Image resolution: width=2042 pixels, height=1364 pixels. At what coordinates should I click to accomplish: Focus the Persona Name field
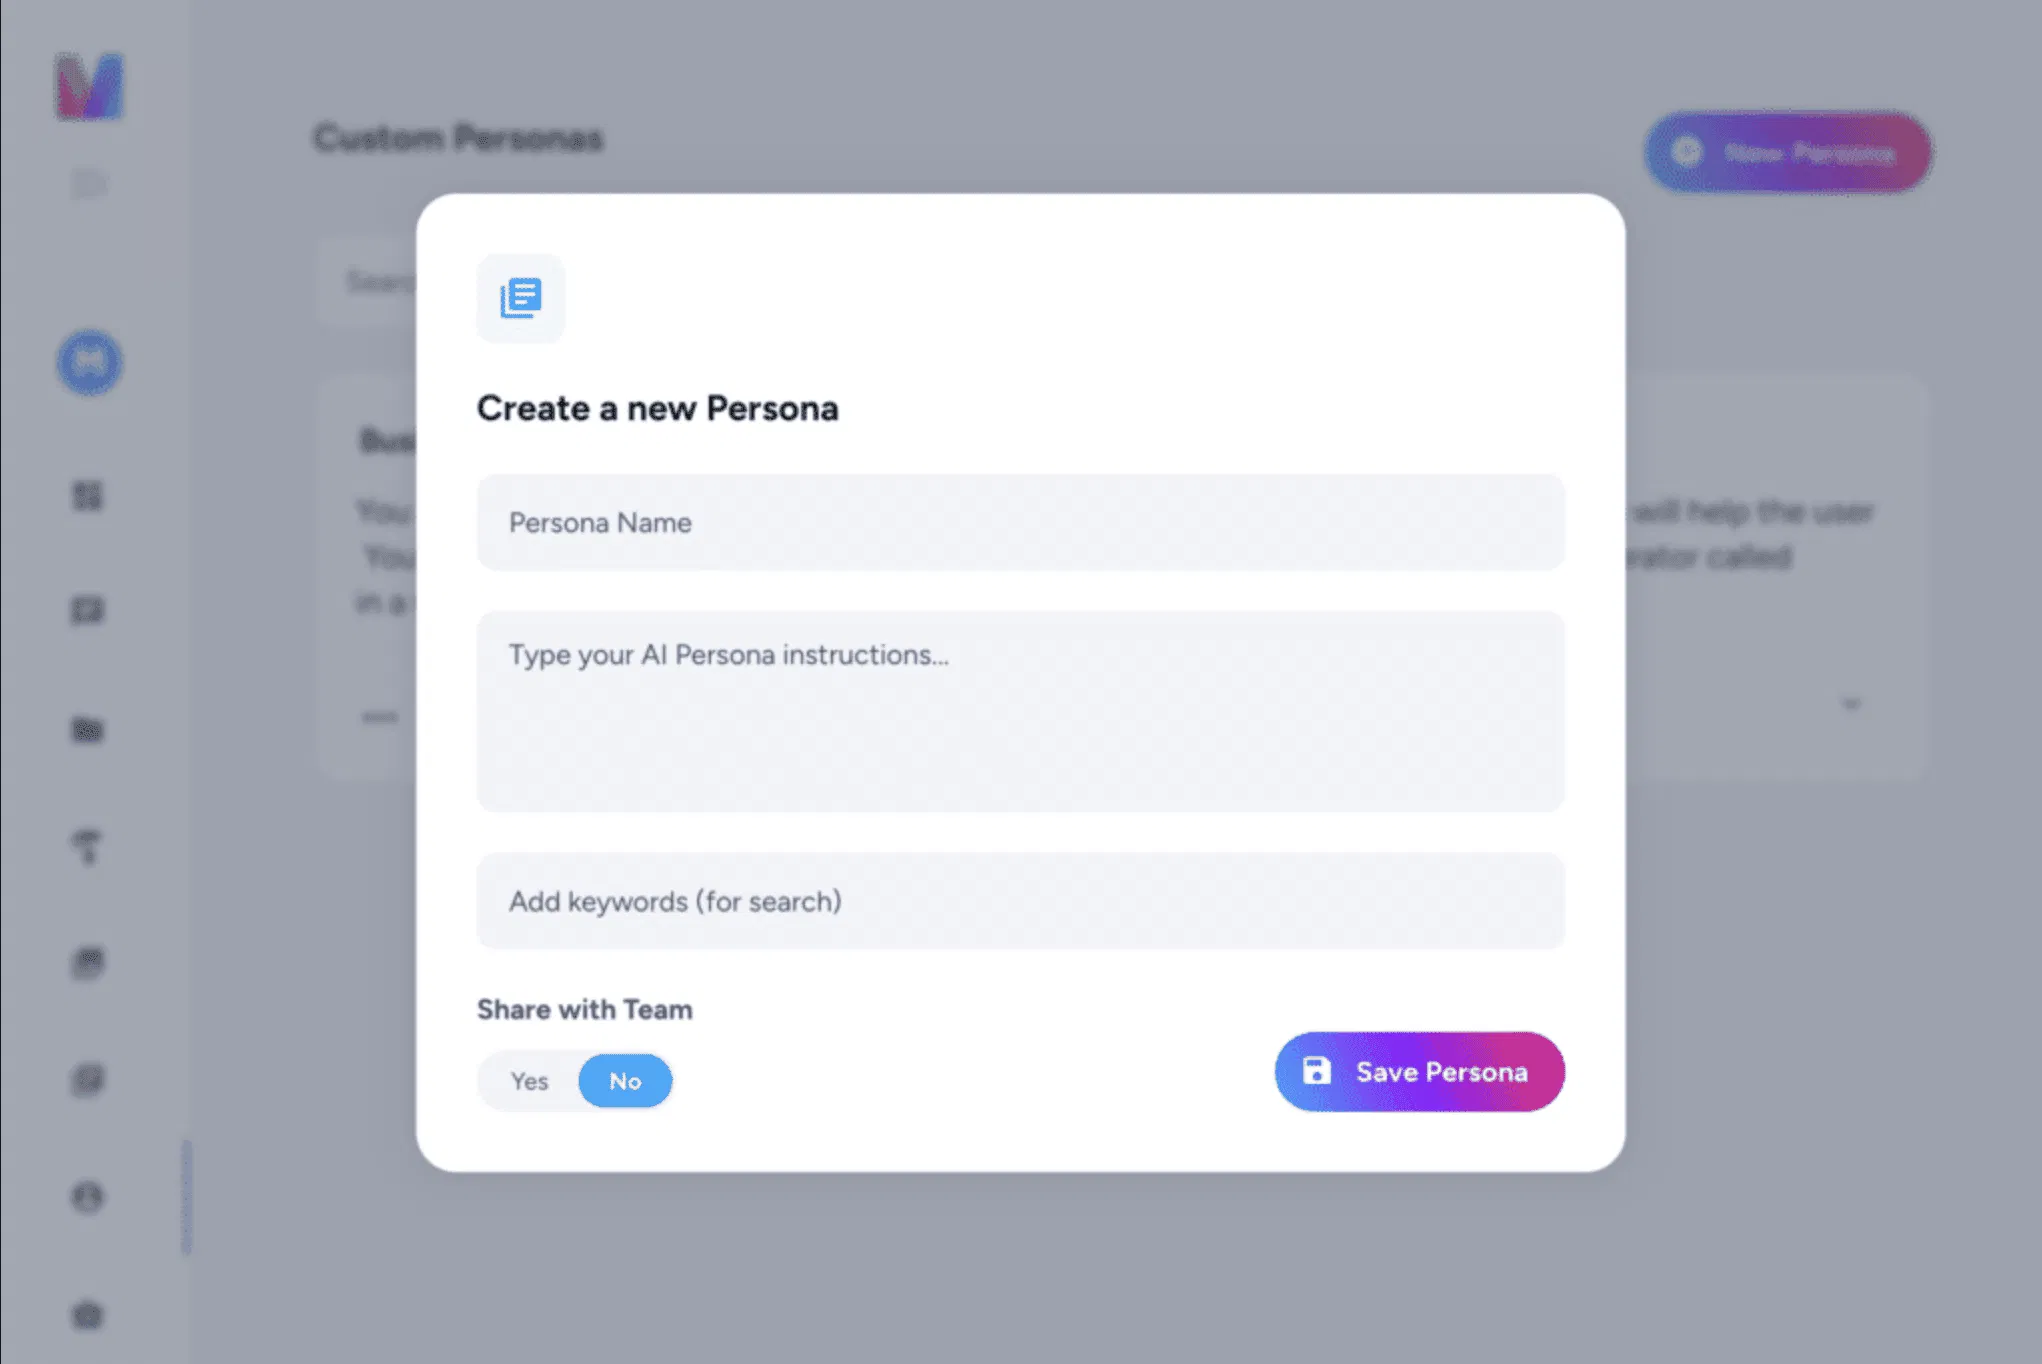pyautogui.click(x=1020, y=523)
